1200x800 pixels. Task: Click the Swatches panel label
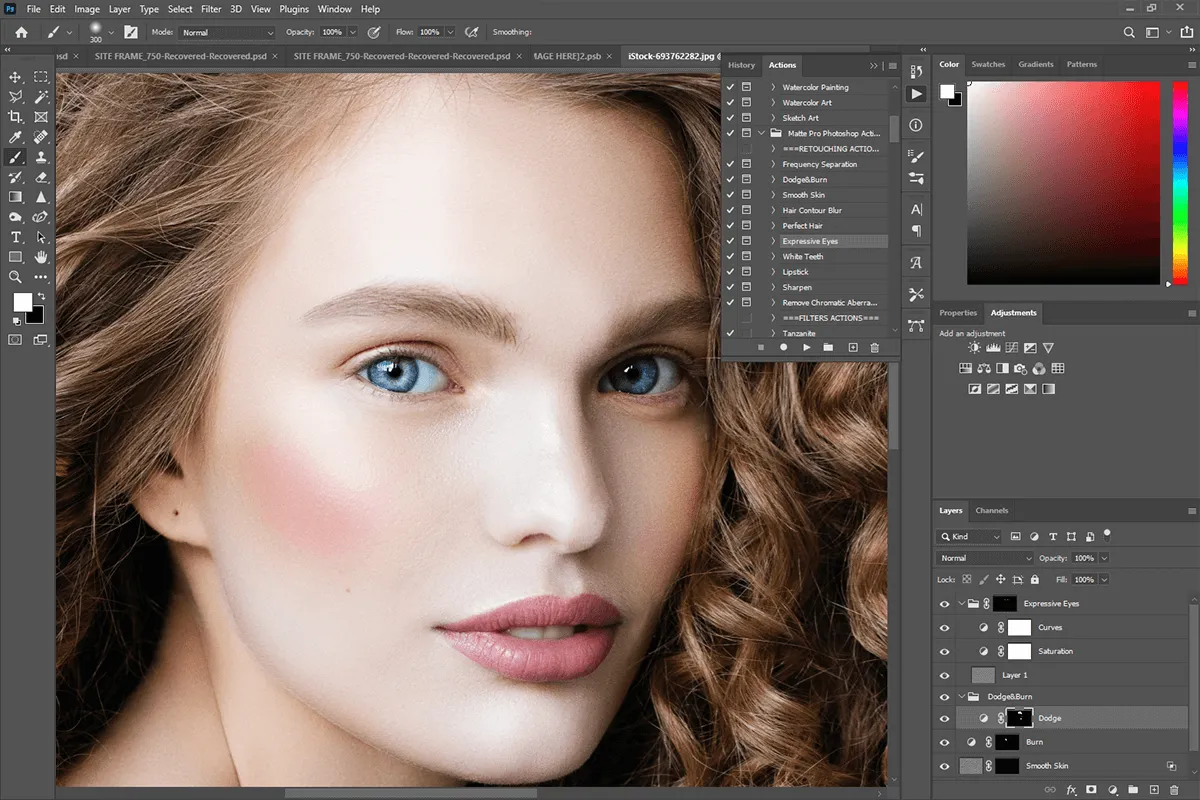click(988, 64)
